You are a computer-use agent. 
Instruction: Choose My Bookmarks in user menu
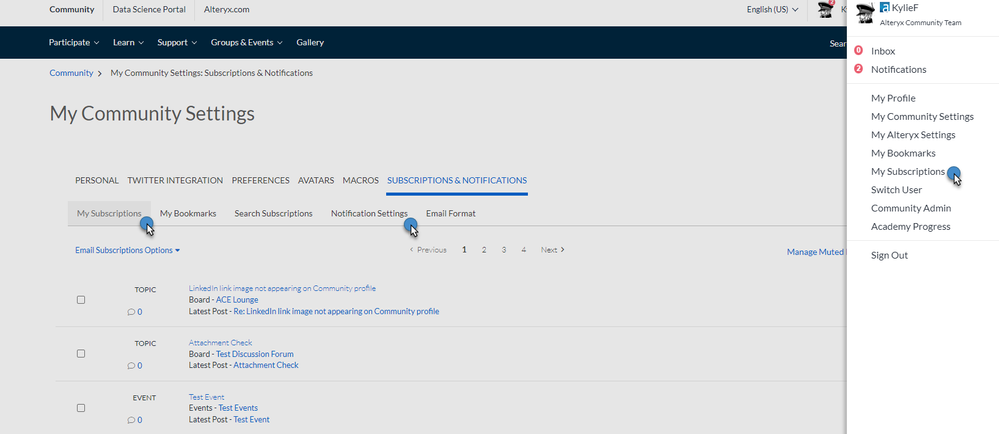[903, 154]
